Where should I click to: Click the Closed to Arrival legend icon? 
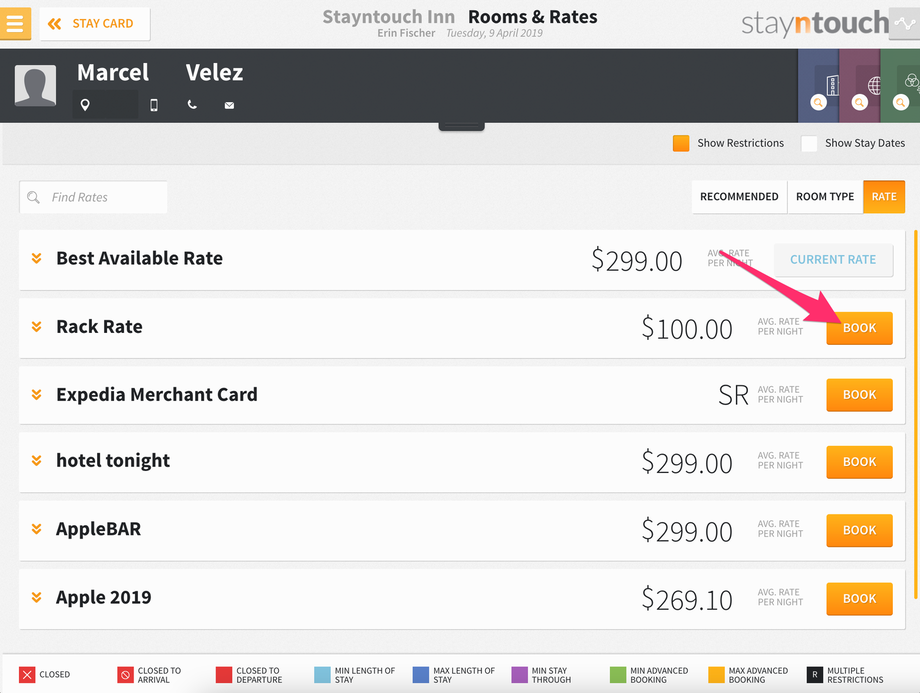coord(126,675)
